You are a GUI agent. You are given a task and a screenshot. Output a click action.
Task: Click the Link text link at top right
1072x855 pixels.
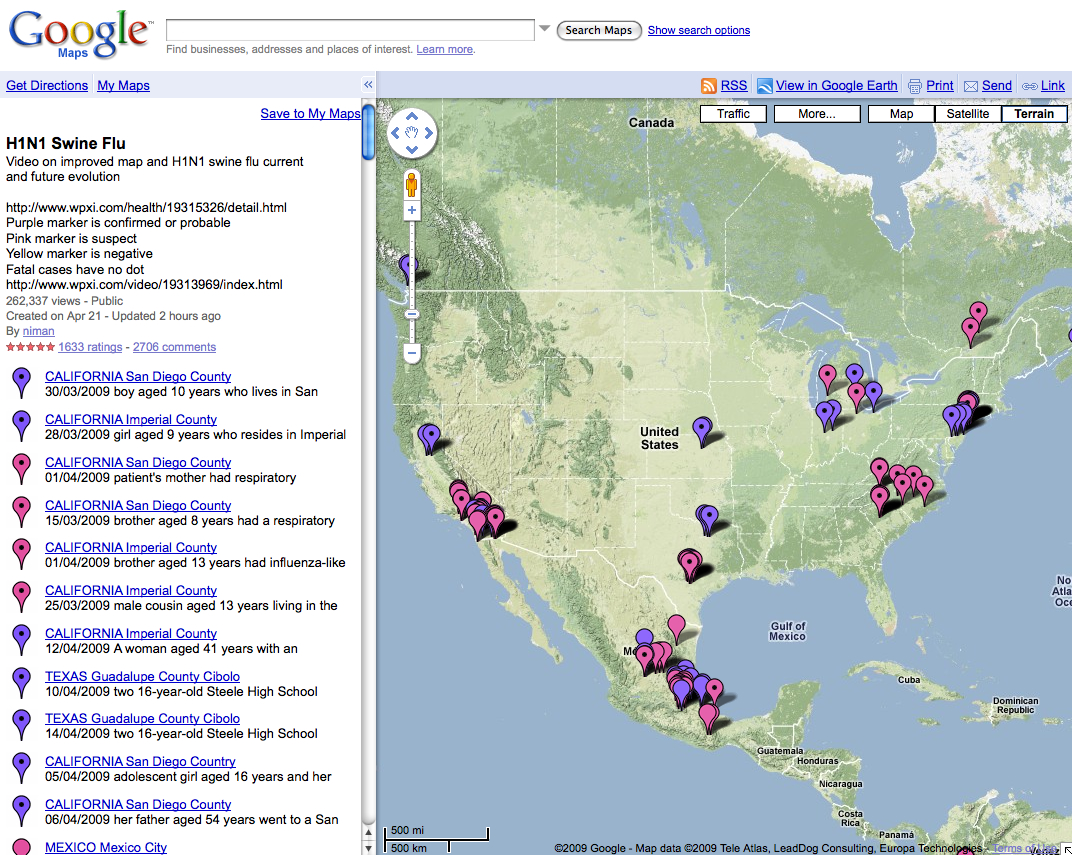pos(1053,85)
